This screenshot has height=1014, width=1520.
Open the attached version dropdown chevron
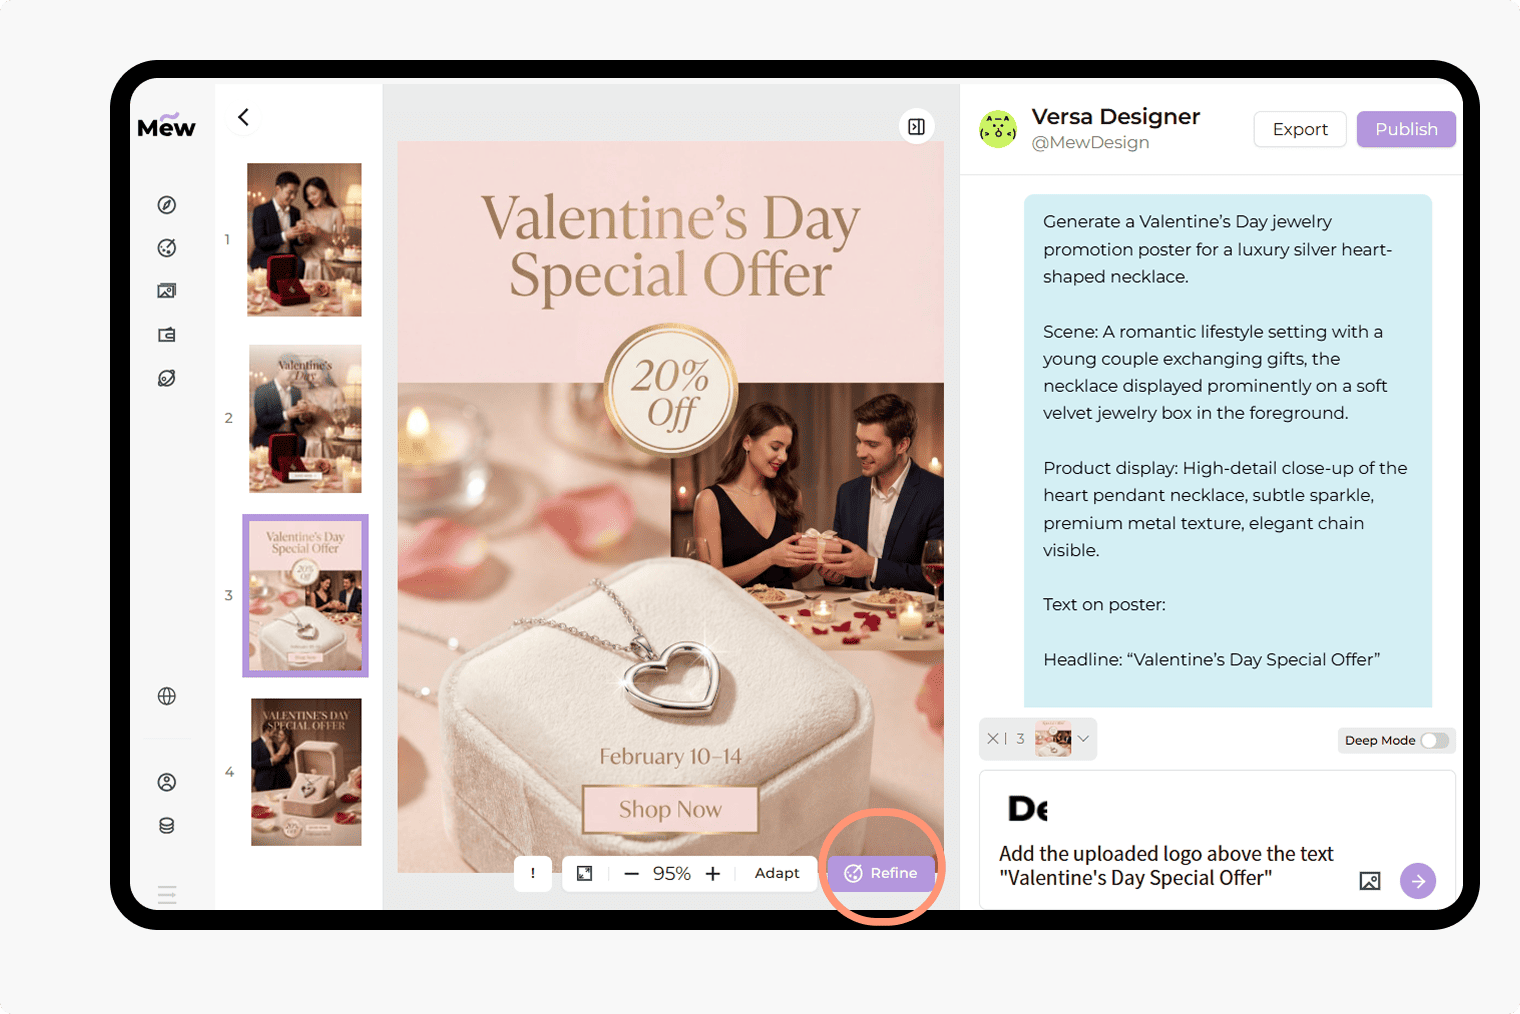point(1084,738)
